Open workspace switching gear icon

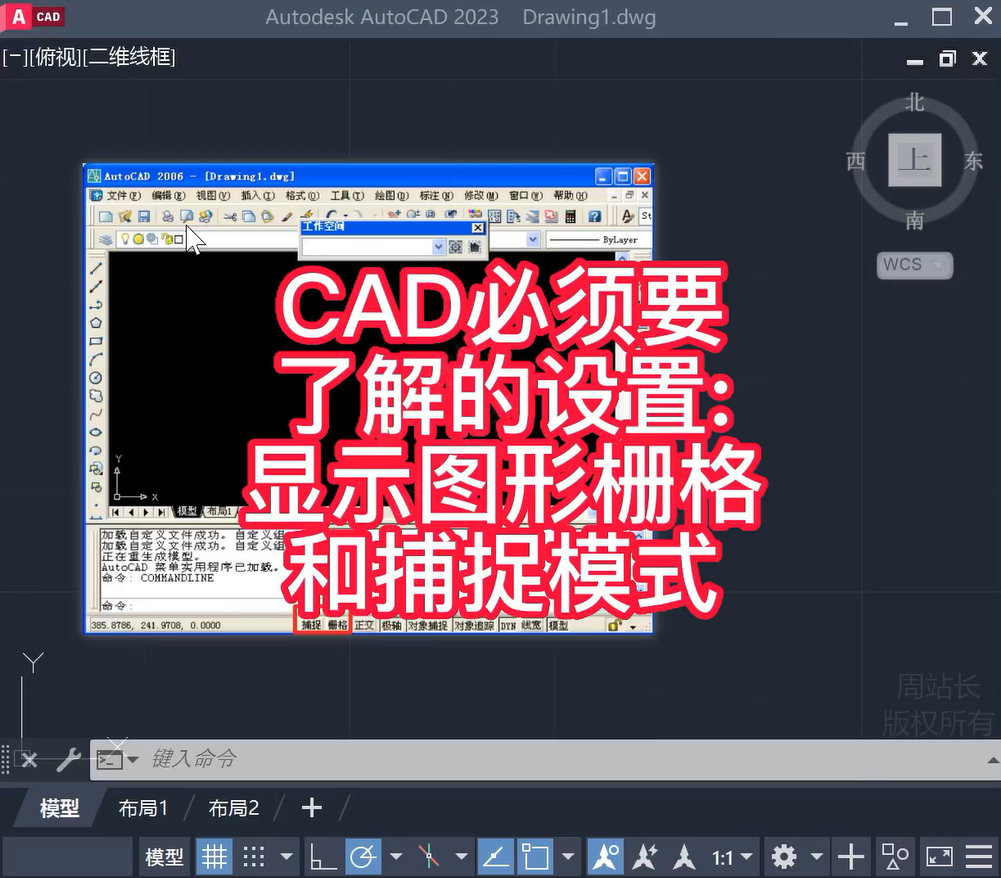pyautogui.click(x=784, y=857)
